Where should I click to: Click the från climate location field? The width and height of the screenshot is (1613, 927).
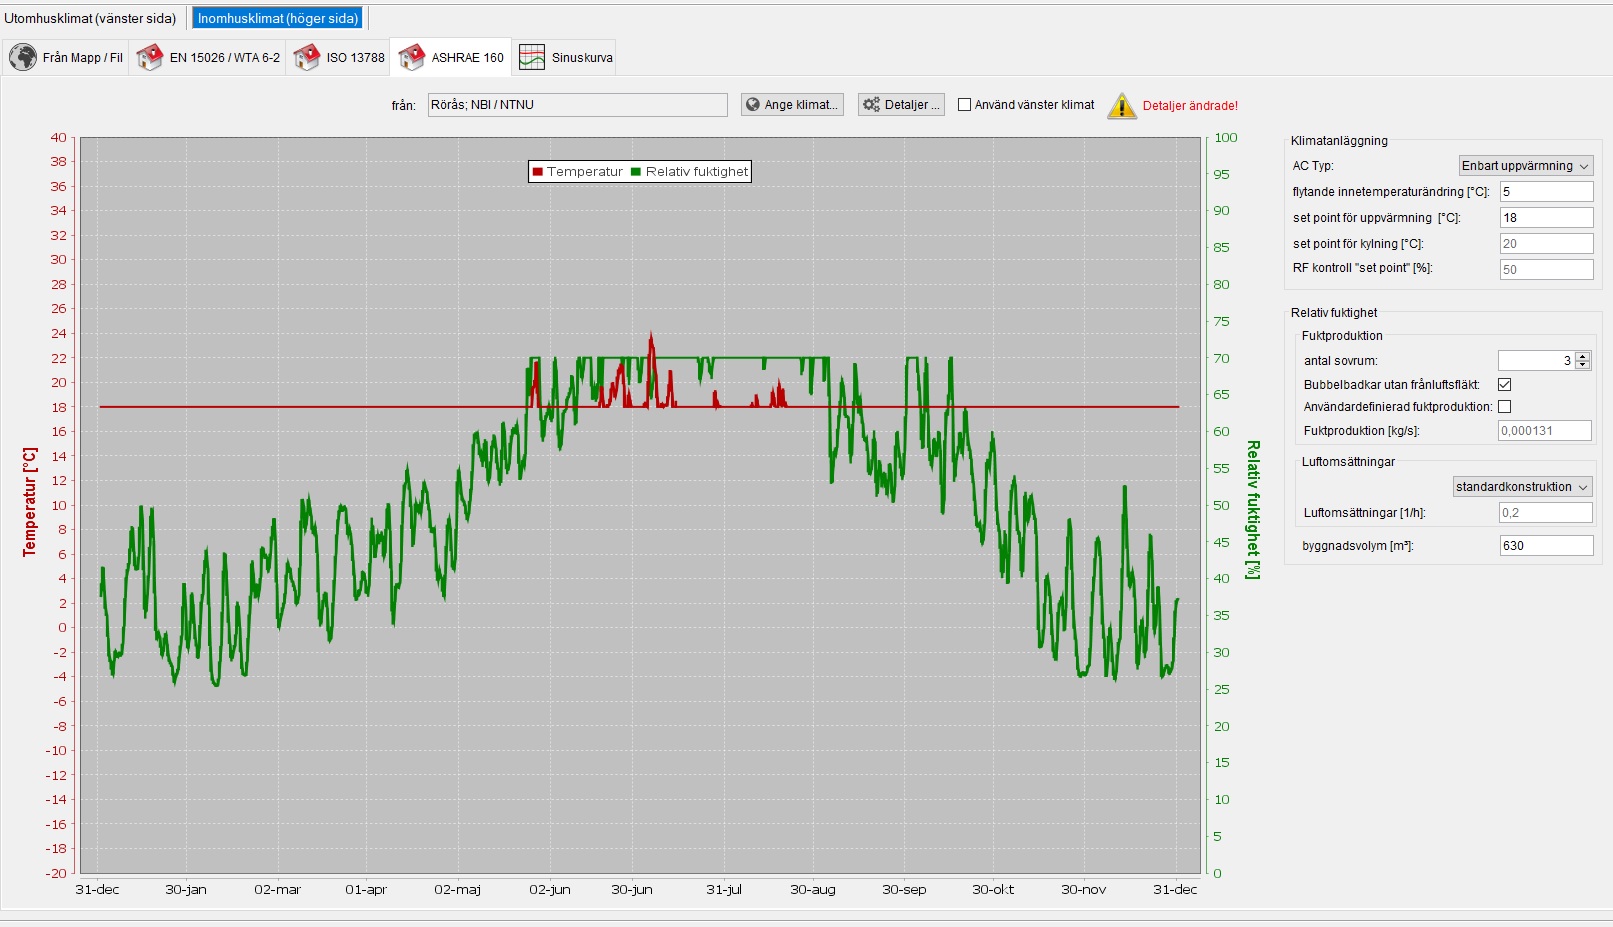tap(577, 105)
